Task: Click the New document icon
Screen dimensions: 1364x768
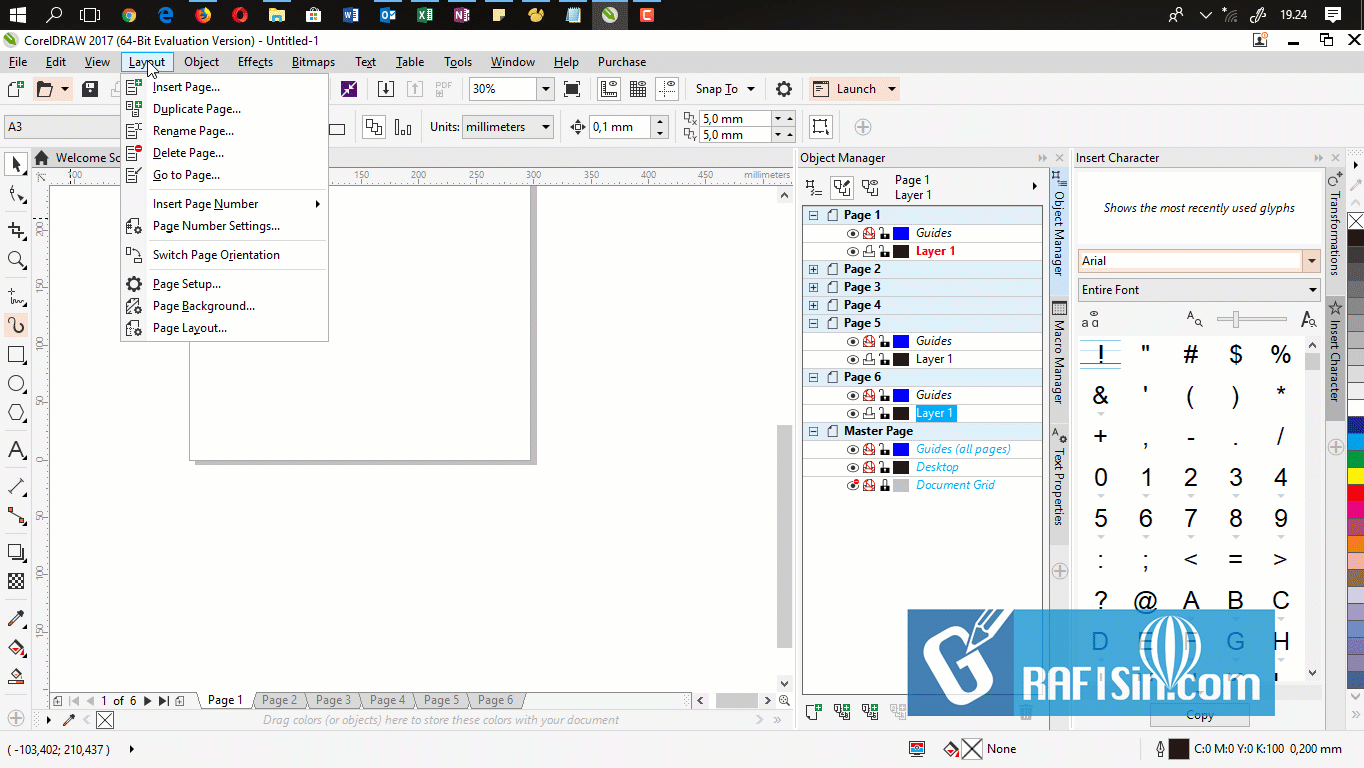Action: point(15,89)
